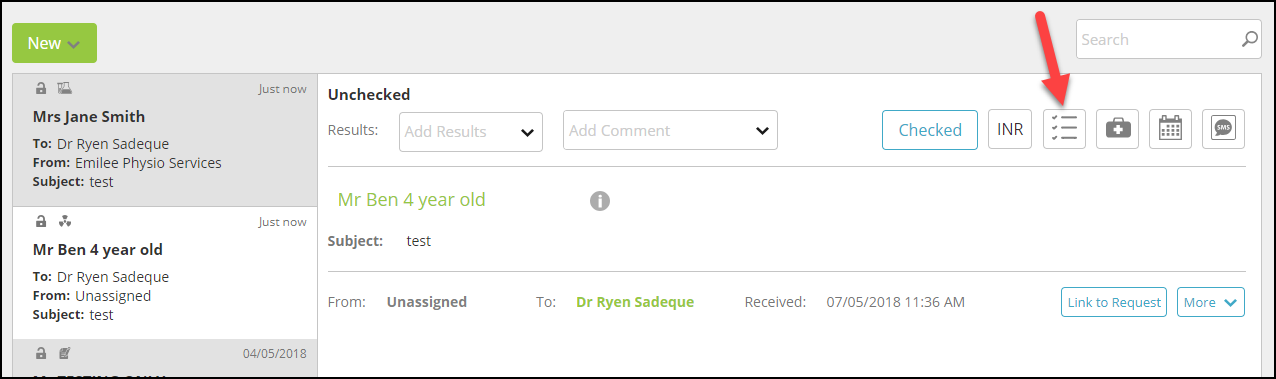Expand the Add Results dropdown
The image size is (1276, 379).
point(470,131)
